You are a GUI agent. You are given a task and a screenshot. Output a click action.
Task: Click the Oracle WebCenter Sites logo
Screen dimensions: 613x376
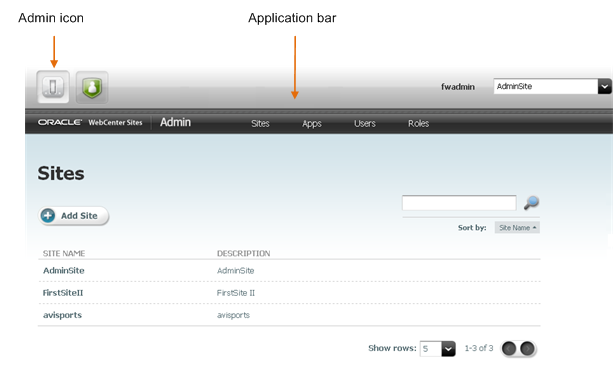click(90, 122)
